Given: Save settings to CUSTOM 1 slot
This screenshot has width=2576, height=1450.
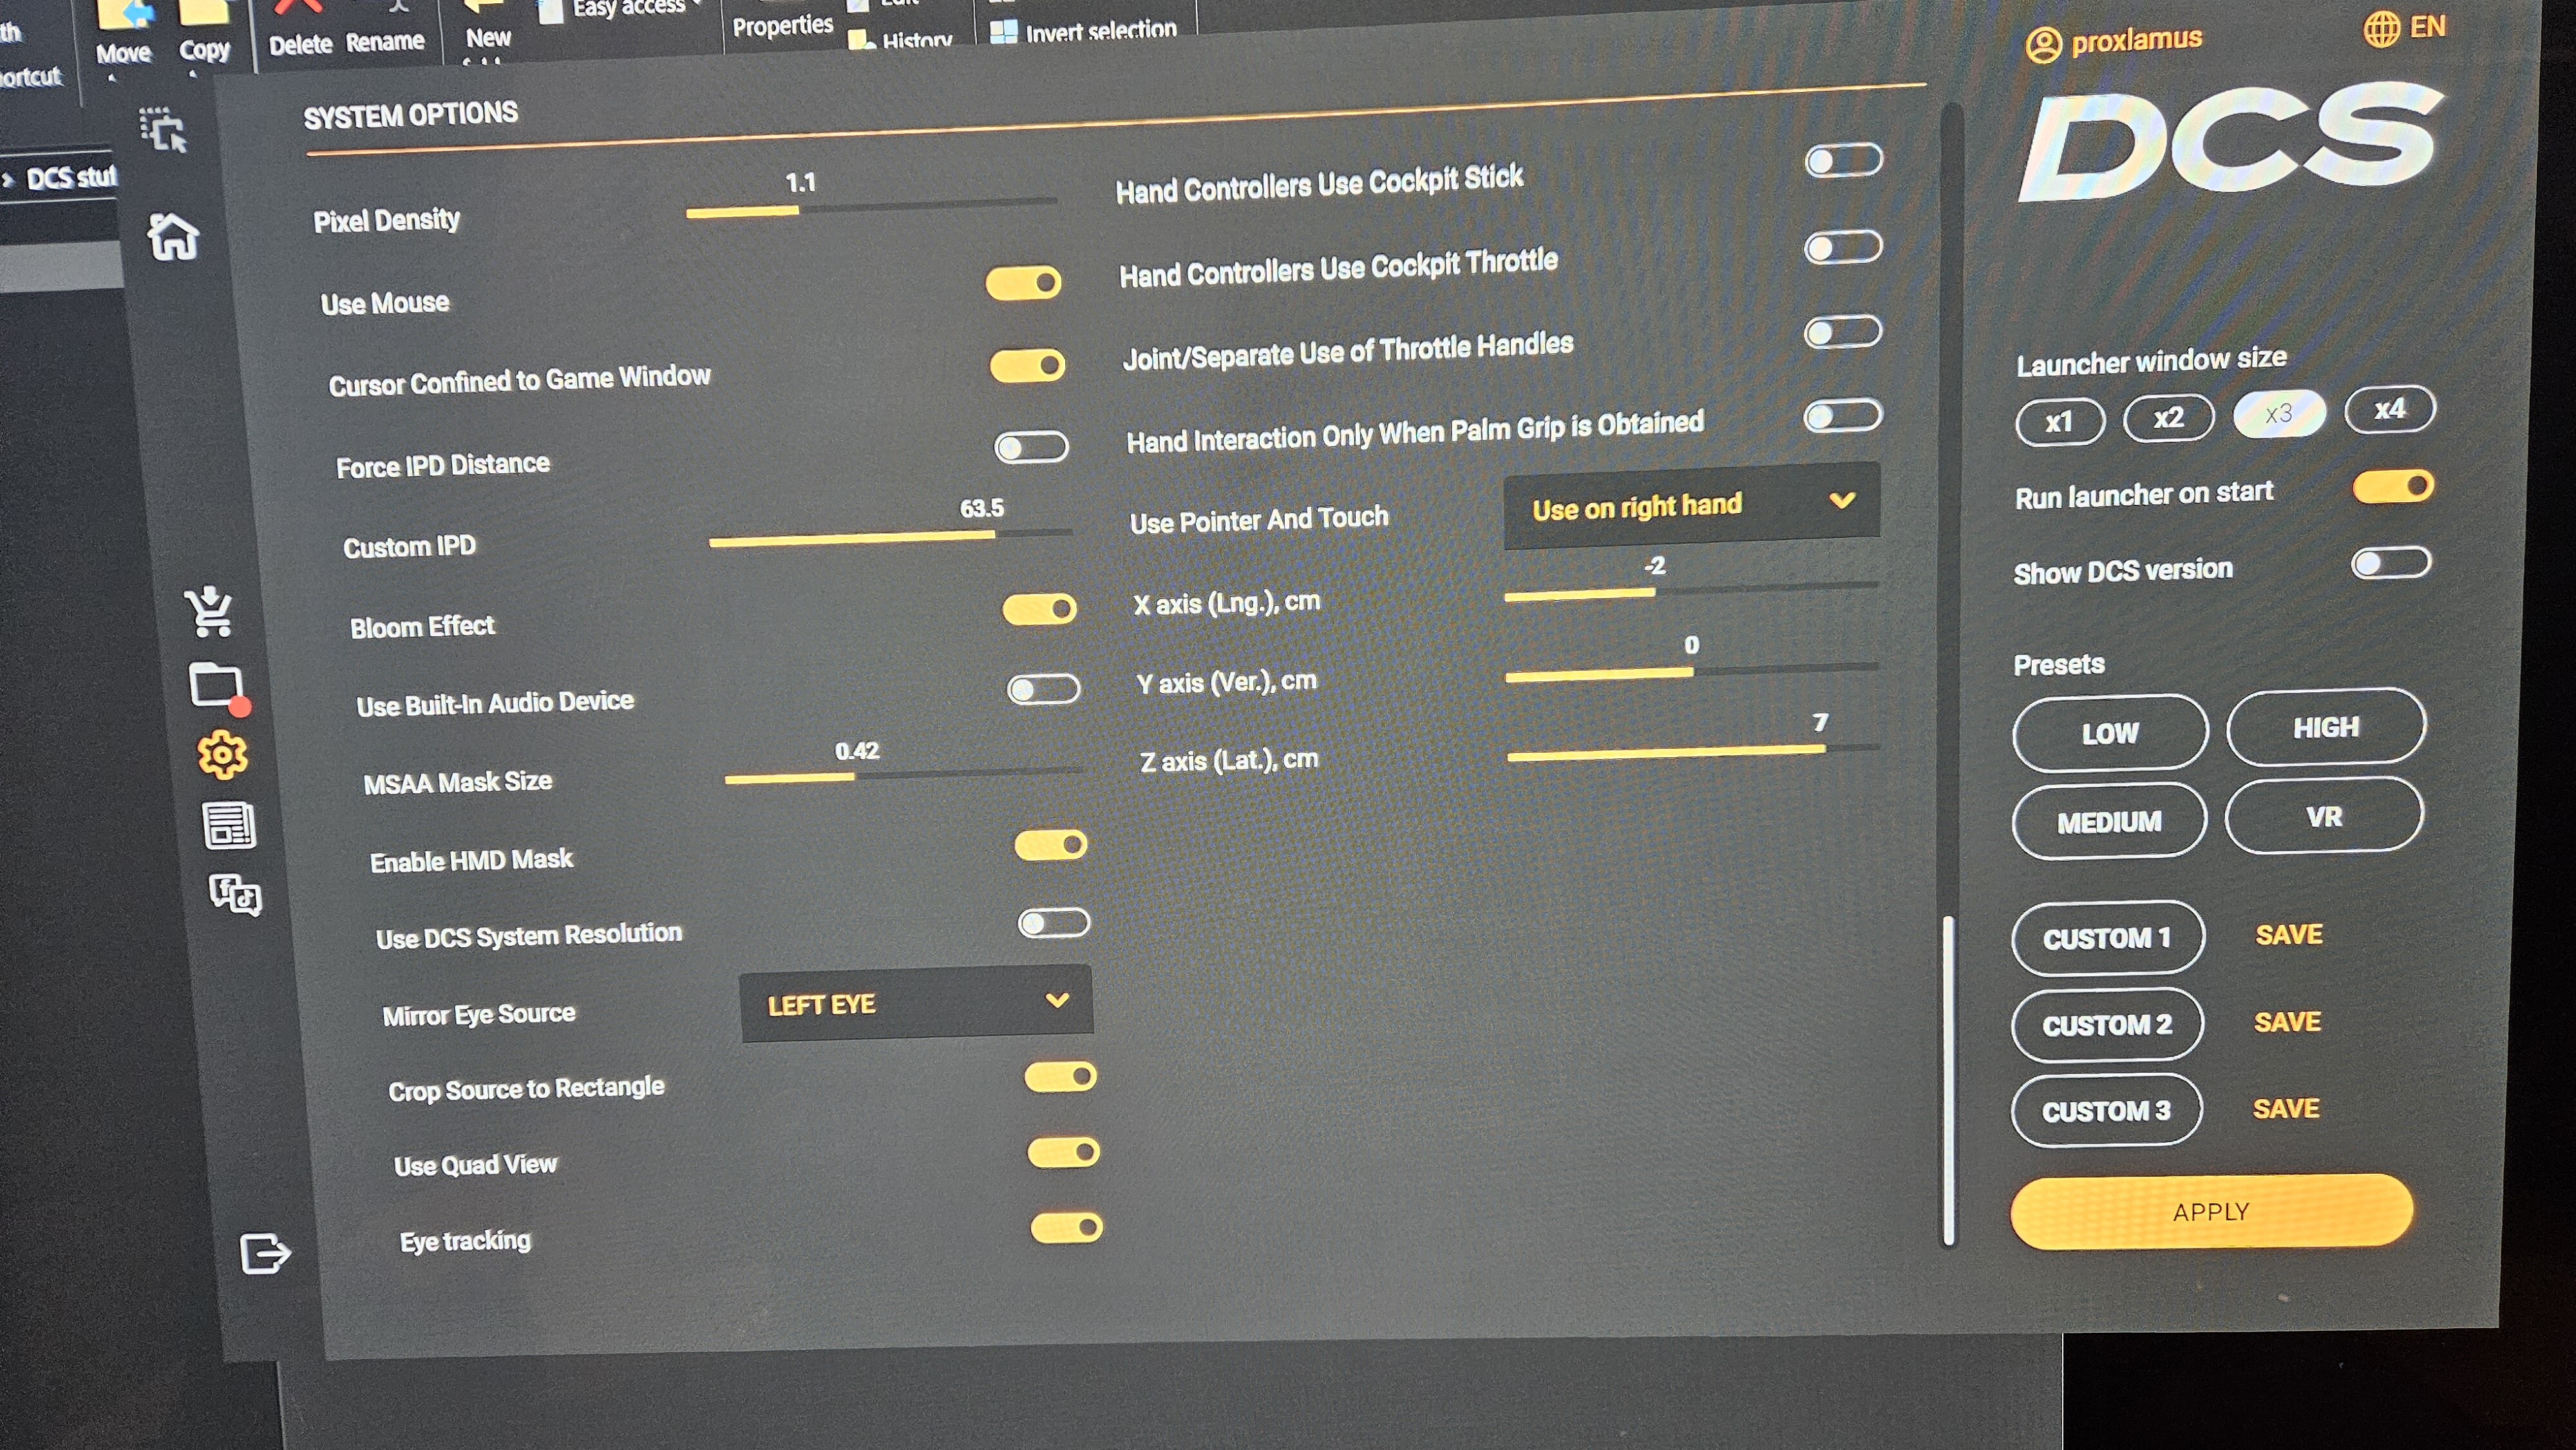Looking at the screenshot, I should point(2289,935).
